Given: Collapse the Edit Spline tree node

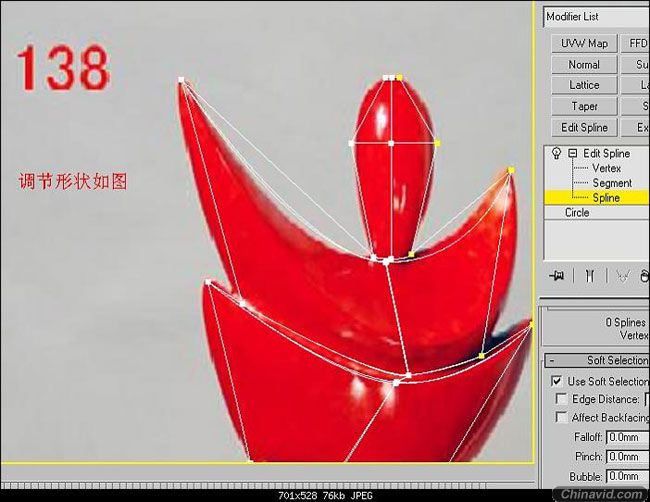Looking at the screenshot, I should click(x=572, y=153).
